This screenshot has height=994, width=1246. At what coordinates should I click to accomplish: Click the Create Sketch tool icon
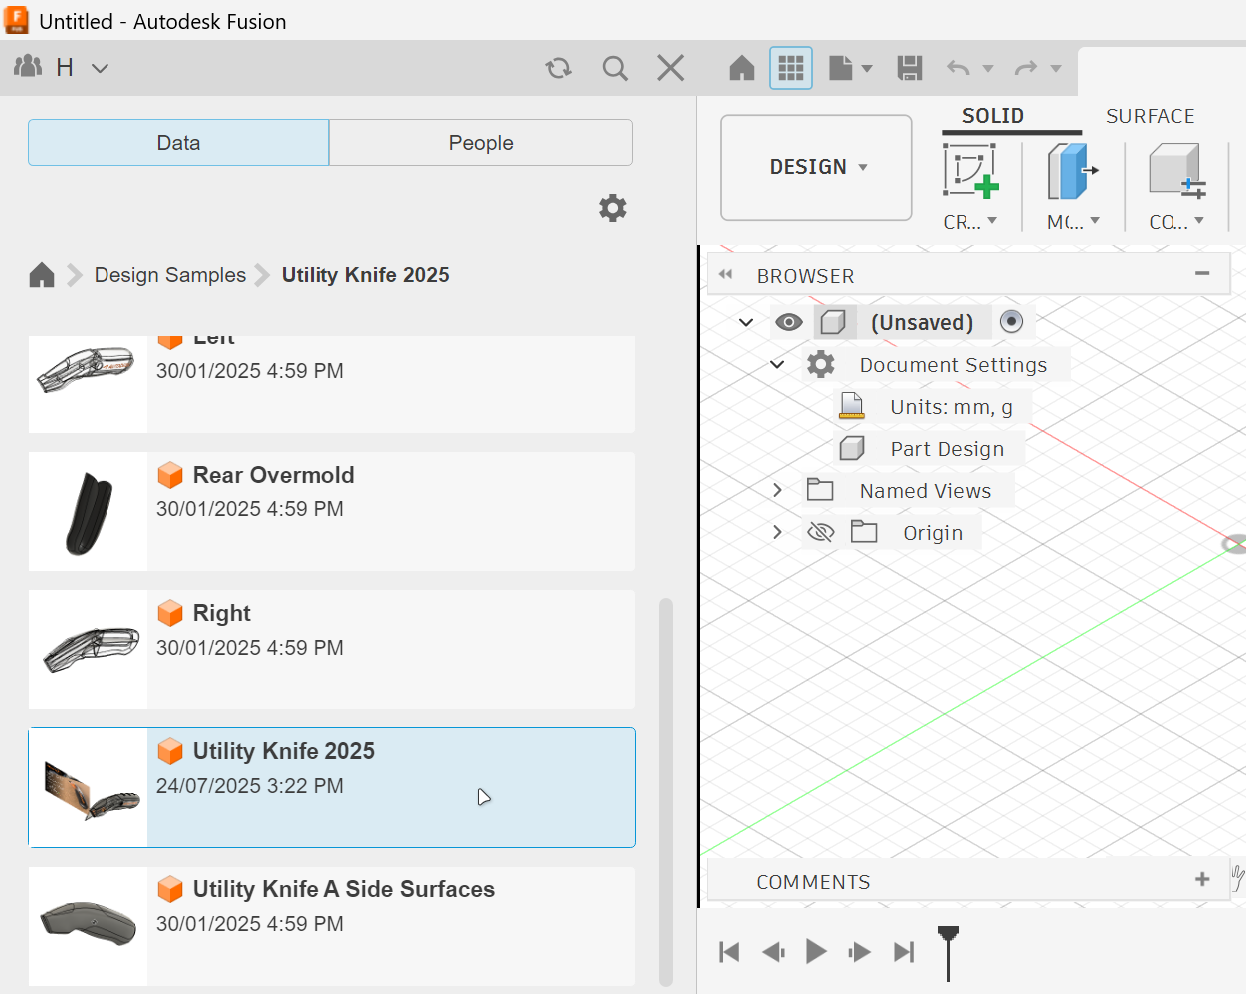point(971,171)
